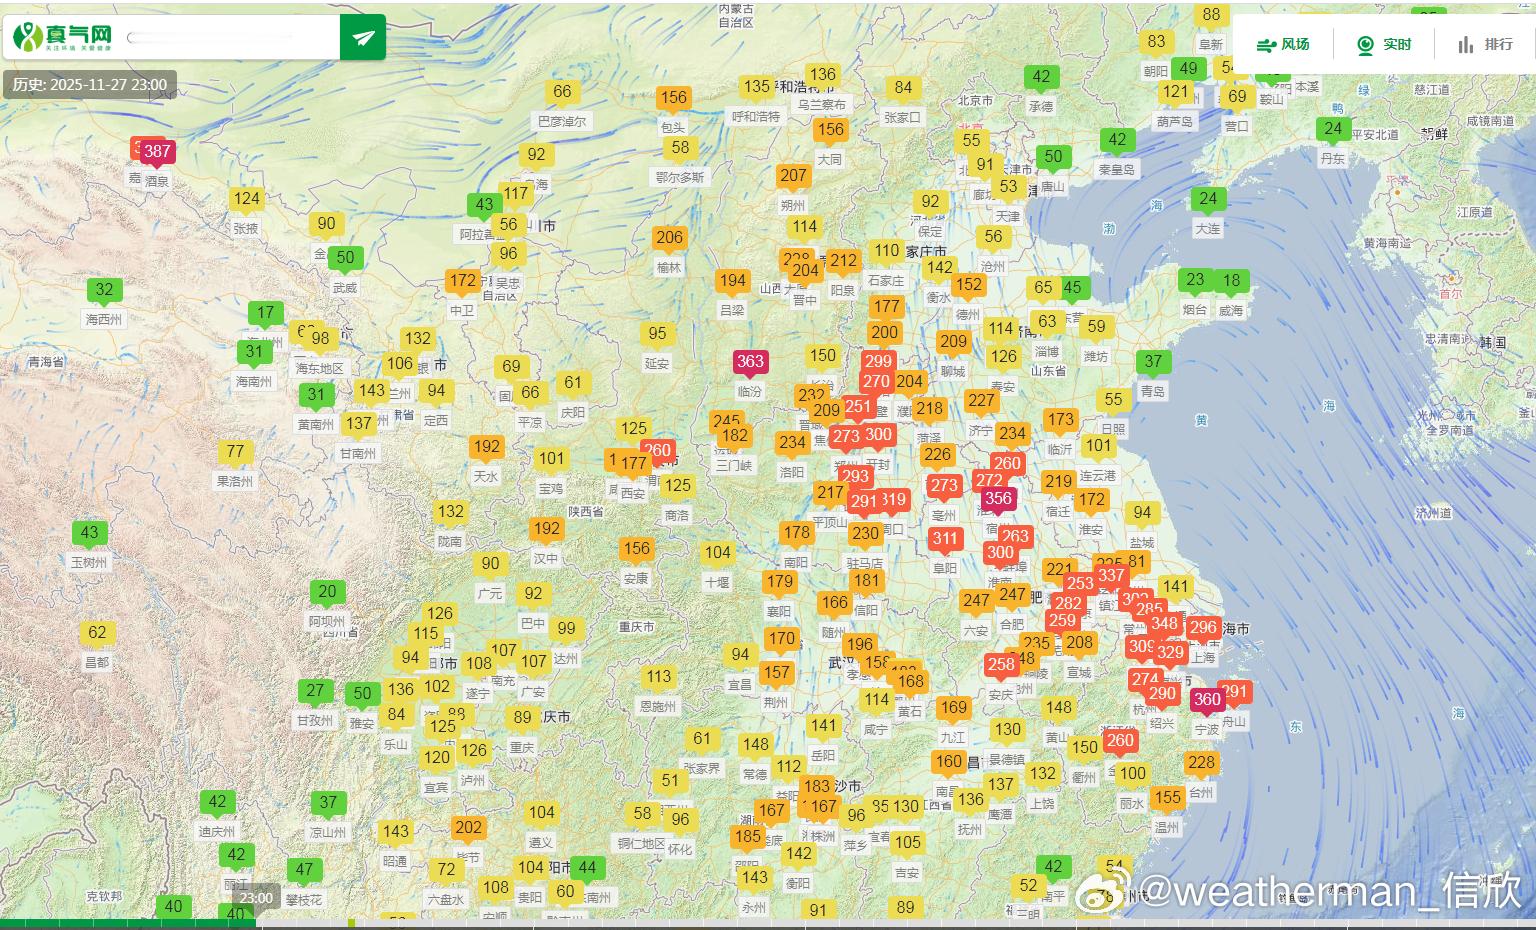This screenshot has width=1536, height=930.
Task: Click the 43 marker at 玉树州
Action: coord(90,533)
